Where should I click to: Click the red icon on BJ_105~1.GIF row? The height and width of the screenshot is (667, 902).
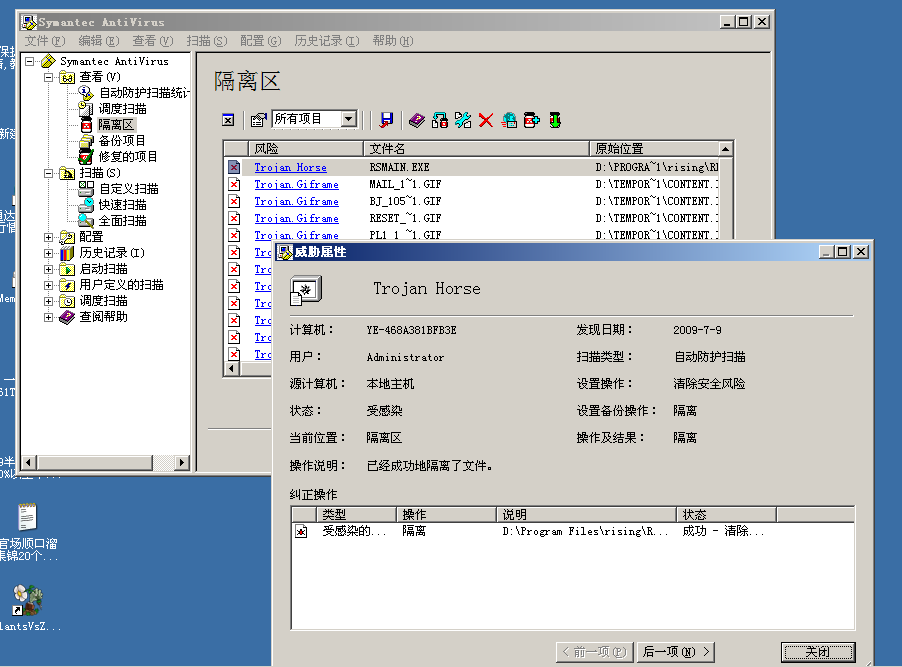click(234, 201)
